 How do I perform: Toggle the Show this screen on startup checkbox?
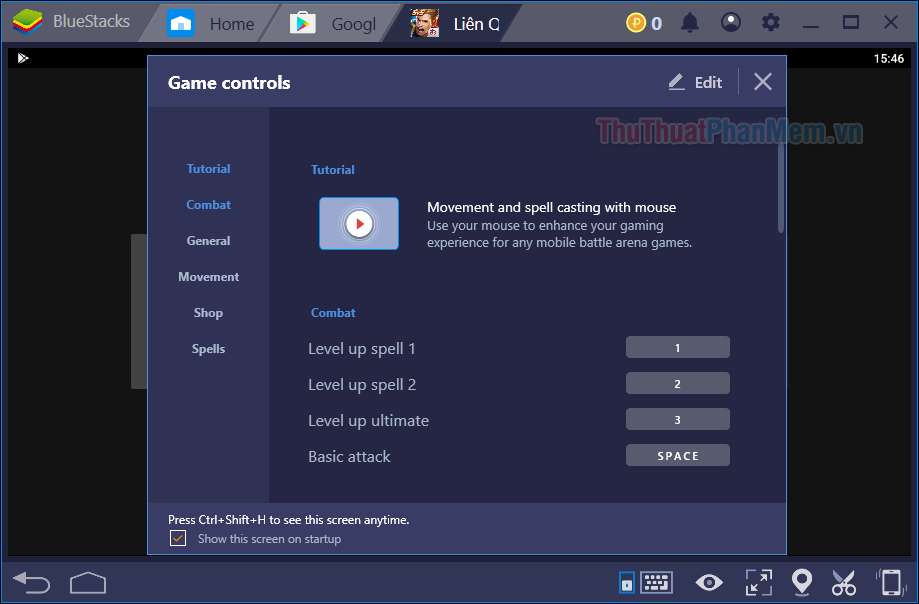pos(177,537)
